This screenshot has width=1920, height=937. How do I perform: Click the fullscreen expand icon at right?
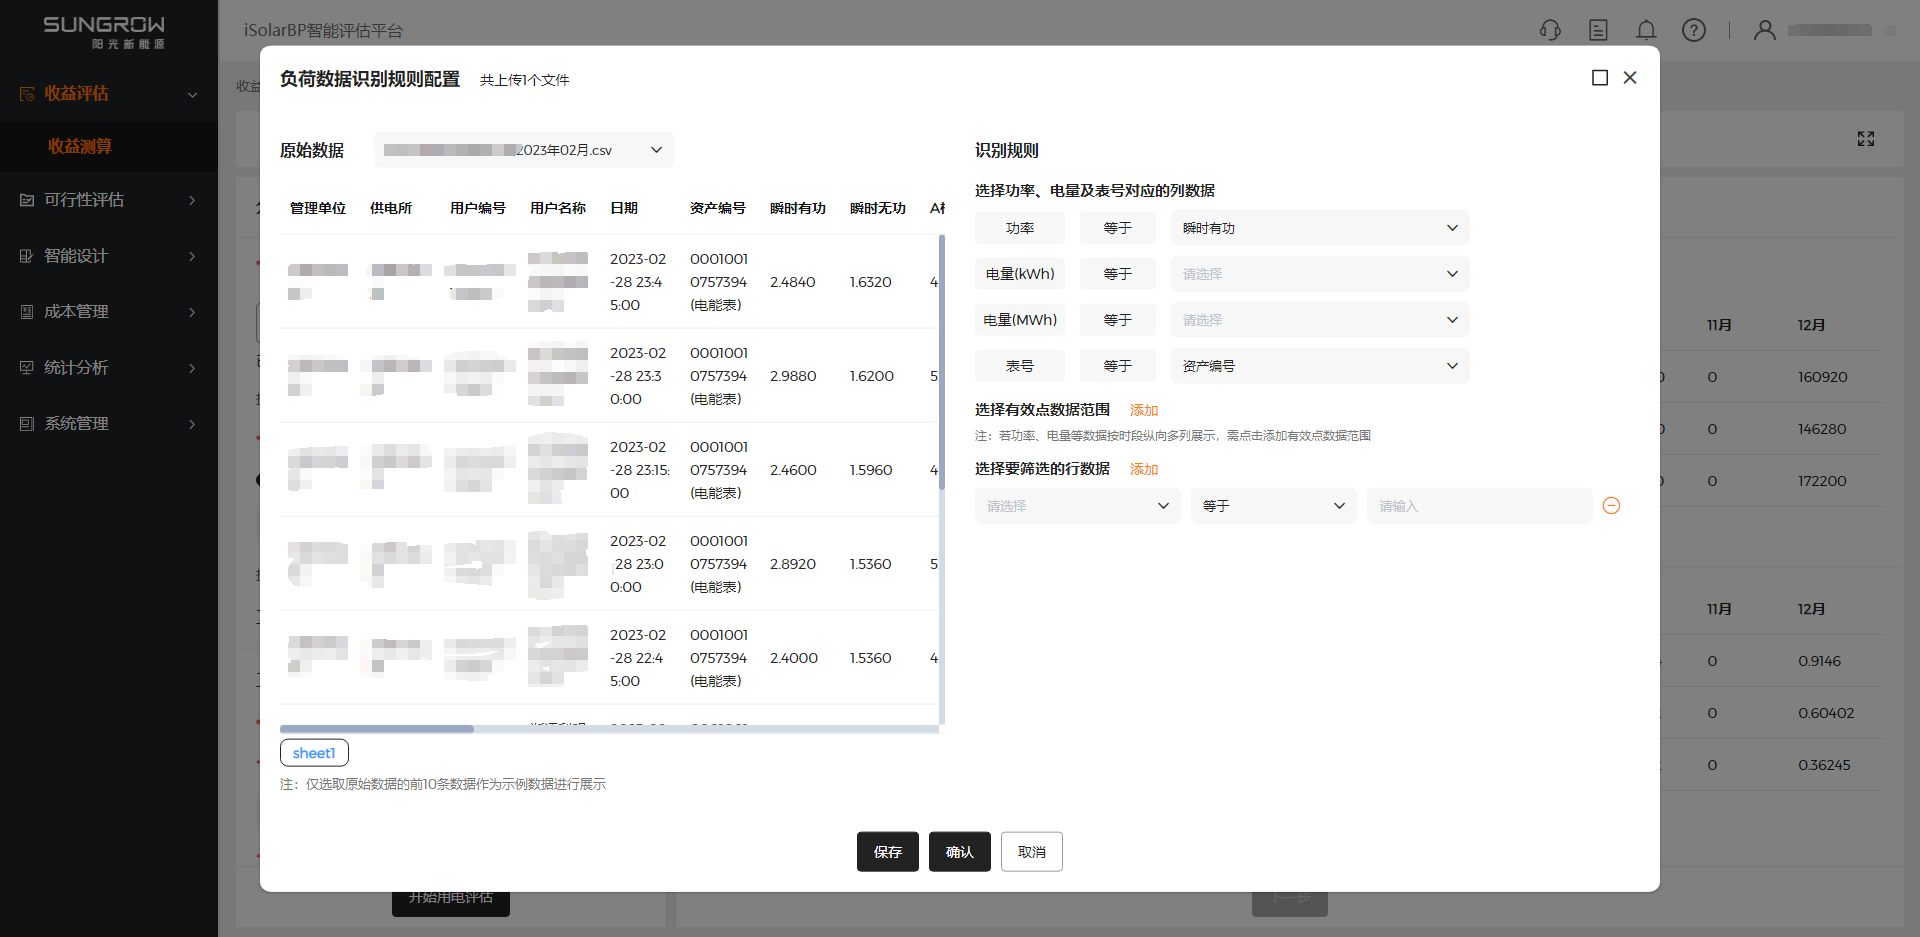coord(1866,139)
